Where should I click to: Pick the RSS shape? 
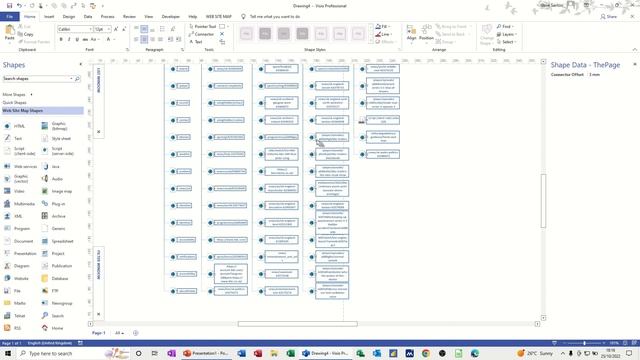click(x=13, y=328)
